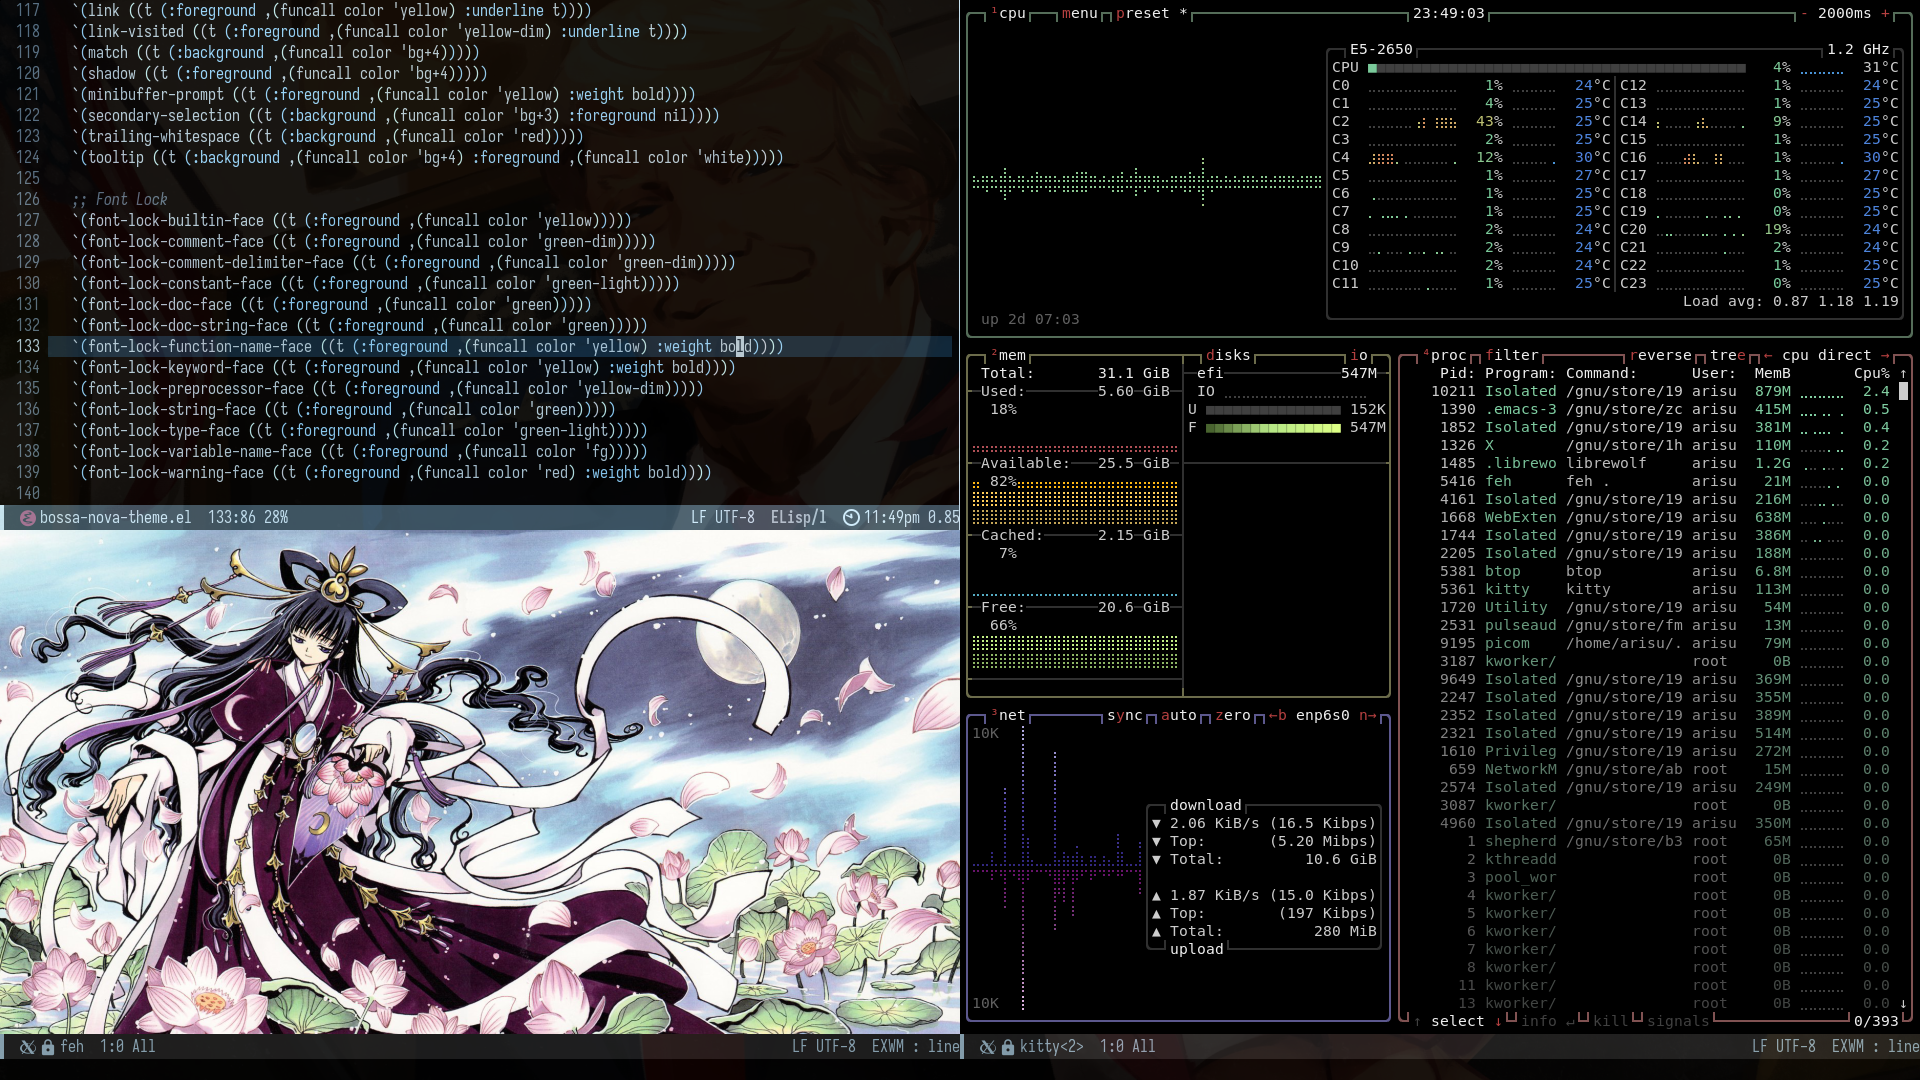Select the .emacs-3 process row
Viewport: 1920px width, 1080px height.
coord(1520,410)
